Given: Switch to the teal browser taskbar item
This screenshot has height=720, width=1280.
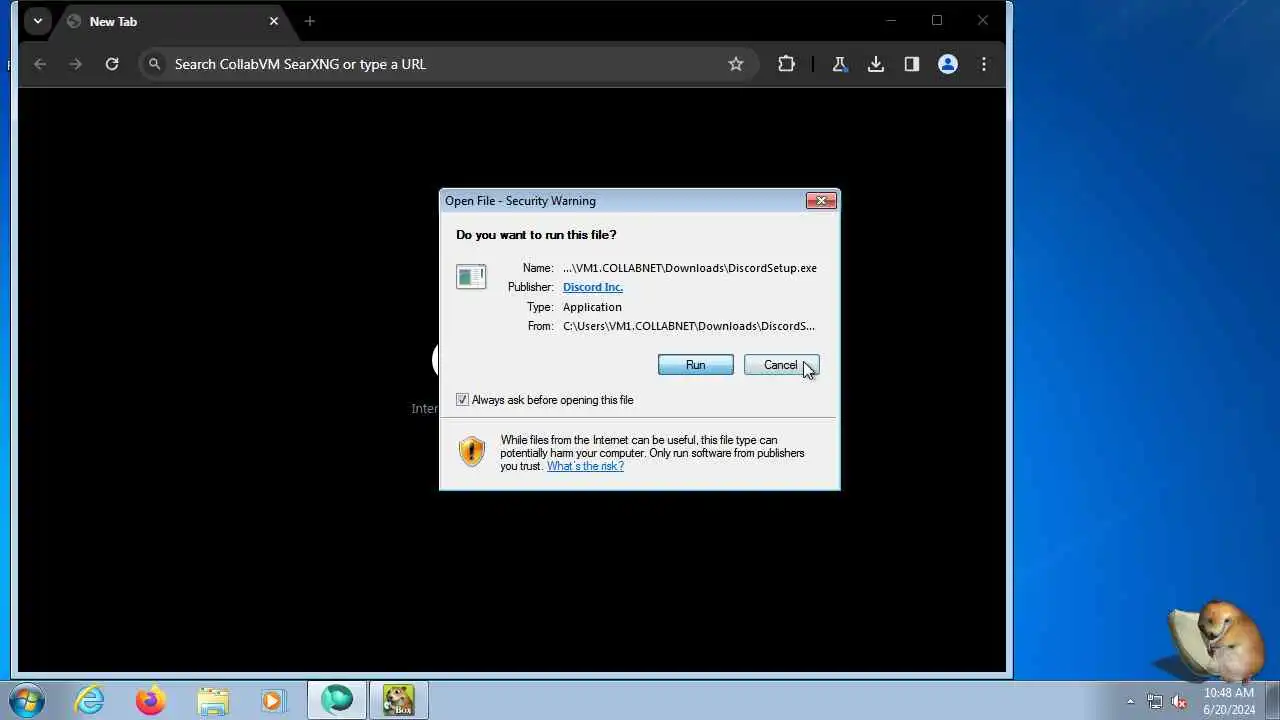Looking at the screenshot, I should [337, 700].
